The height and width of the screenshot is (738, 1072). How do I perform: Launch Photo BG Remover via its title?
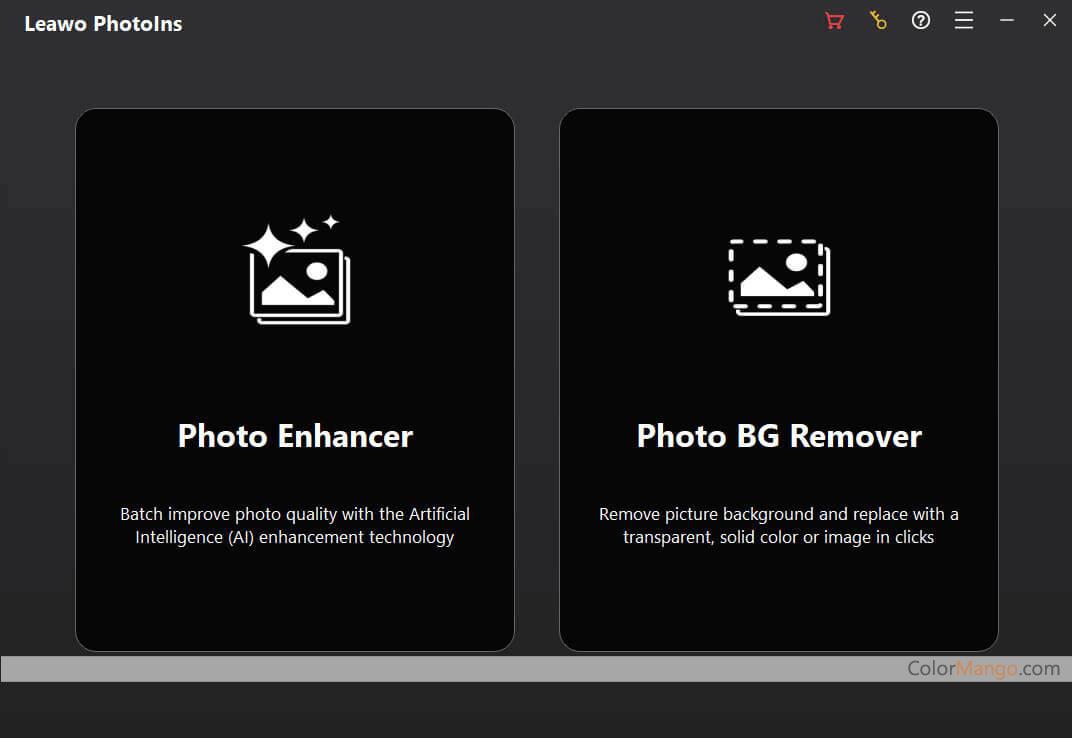(x=779, y=436)
